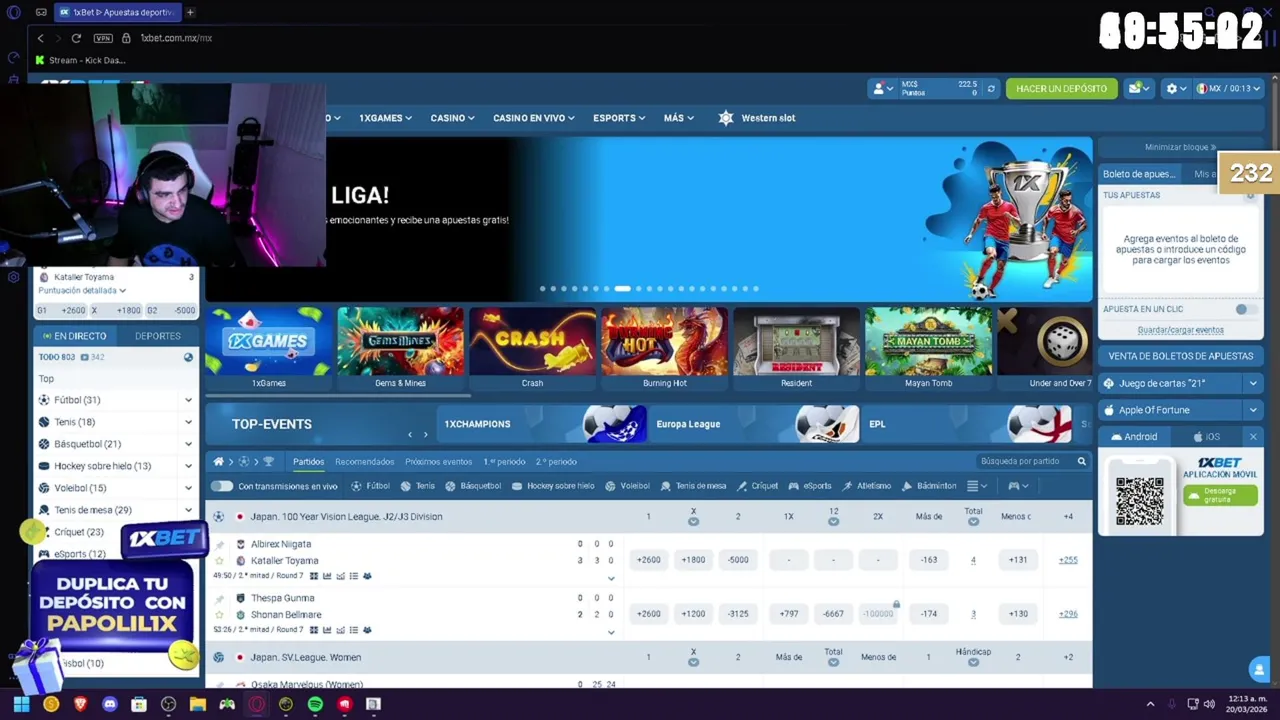This screenshot has width=1280, height=720.
Task: Click the browser address bar
Action: [x=176, y=38]
